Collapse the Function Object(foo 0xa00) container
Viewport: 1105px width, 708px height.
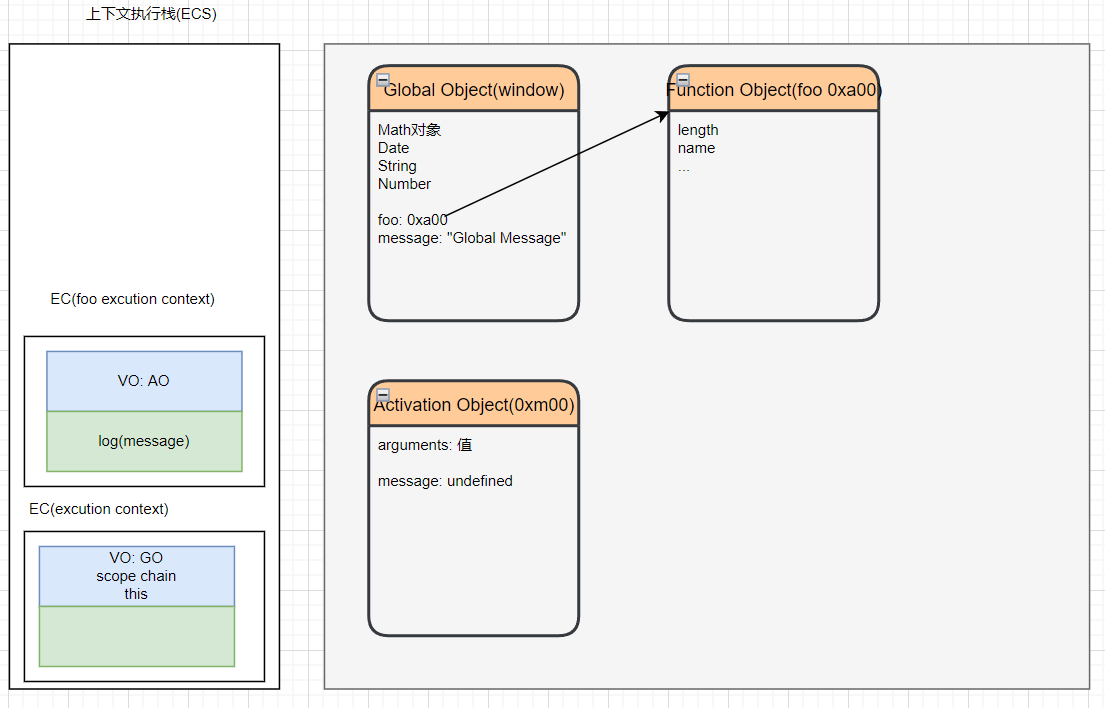pyautogui.click(x=683, y=80)
